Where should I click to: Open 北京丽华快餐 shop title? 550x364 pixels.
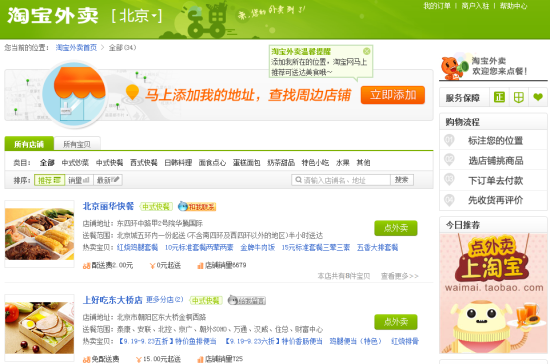[x=108, y=206]
